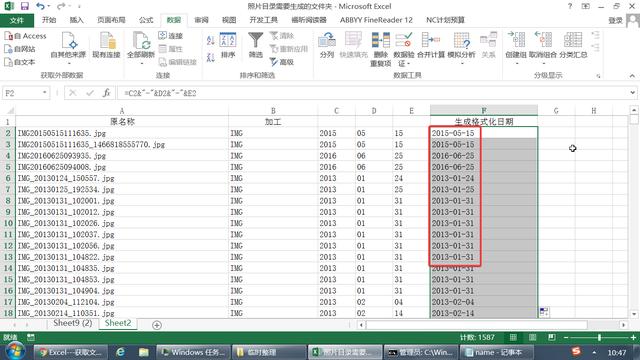
Task: Switch to Page Layout (页面布局) tab
Action: click(x=111, y=20)
